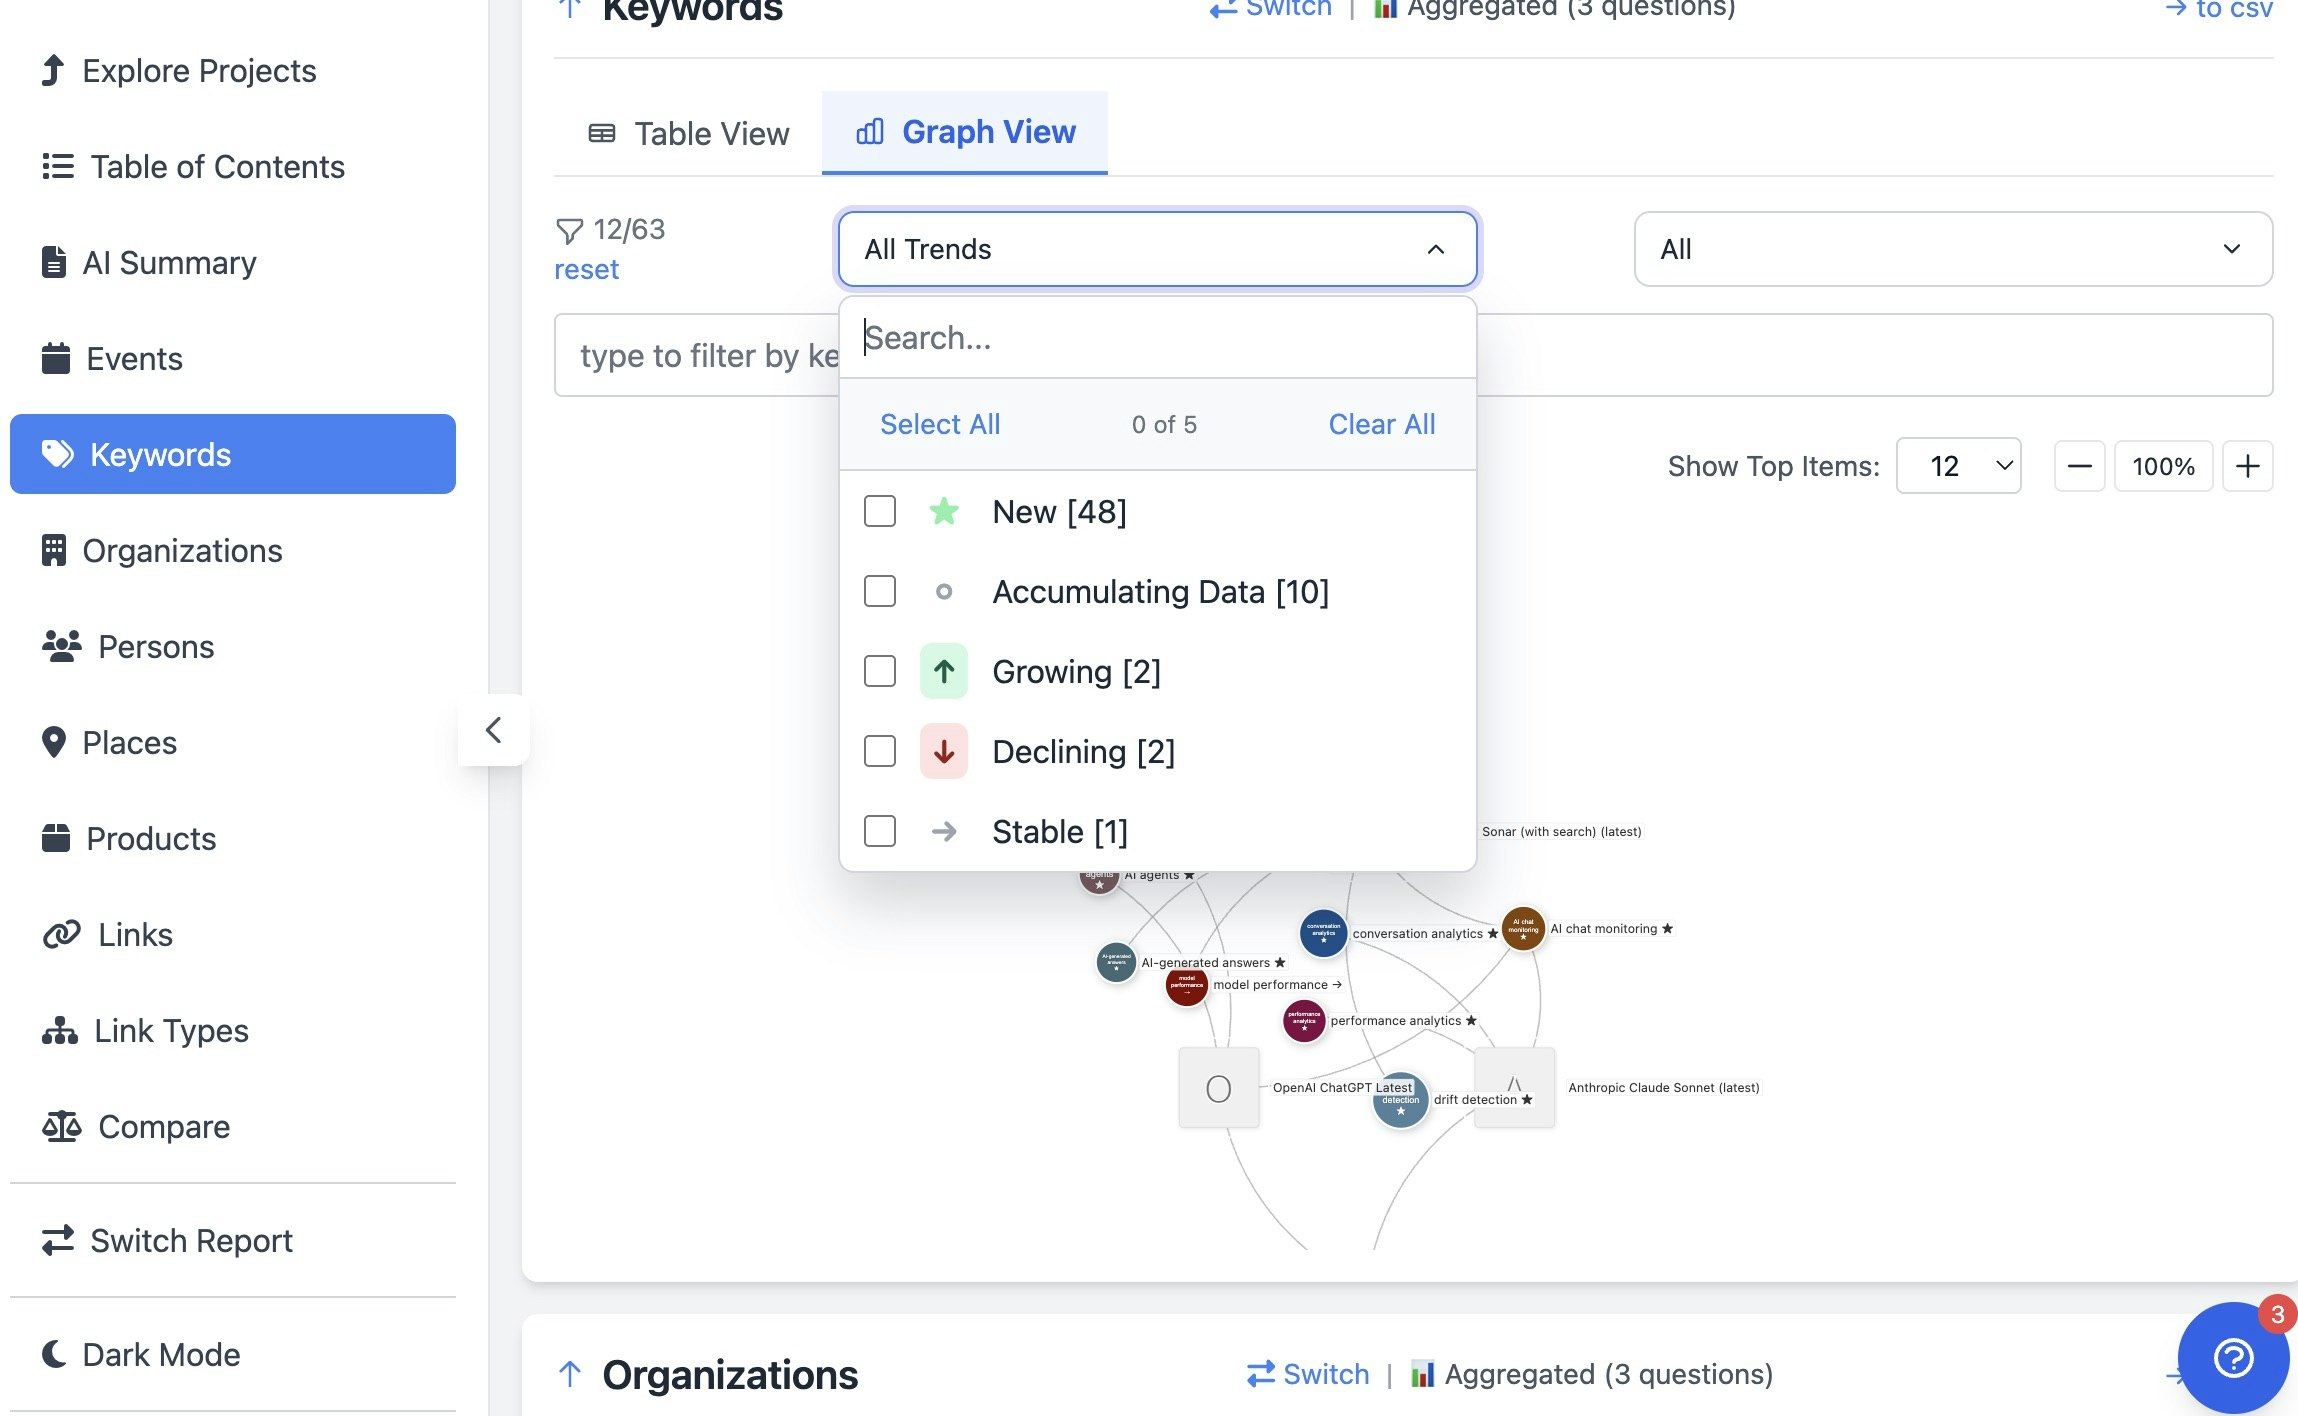2298x1416 pixels.
Task: Click the conversation analytics graph node
Action: coord(1322,932)
